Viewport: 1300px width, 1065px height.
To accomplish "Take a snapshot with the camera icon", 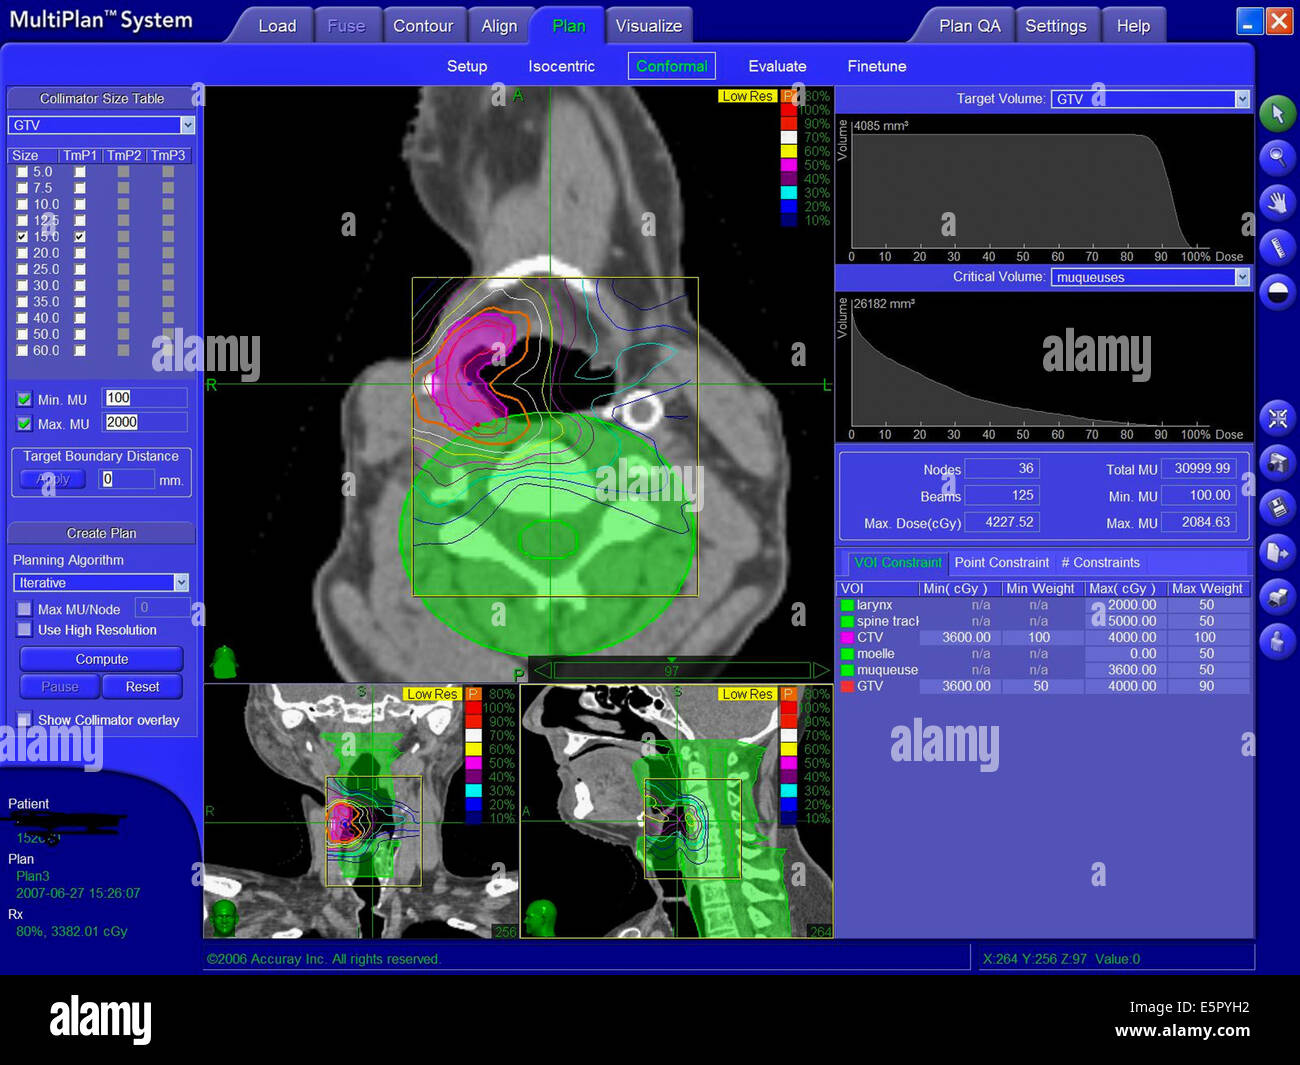I will [x=1277, y=462].
